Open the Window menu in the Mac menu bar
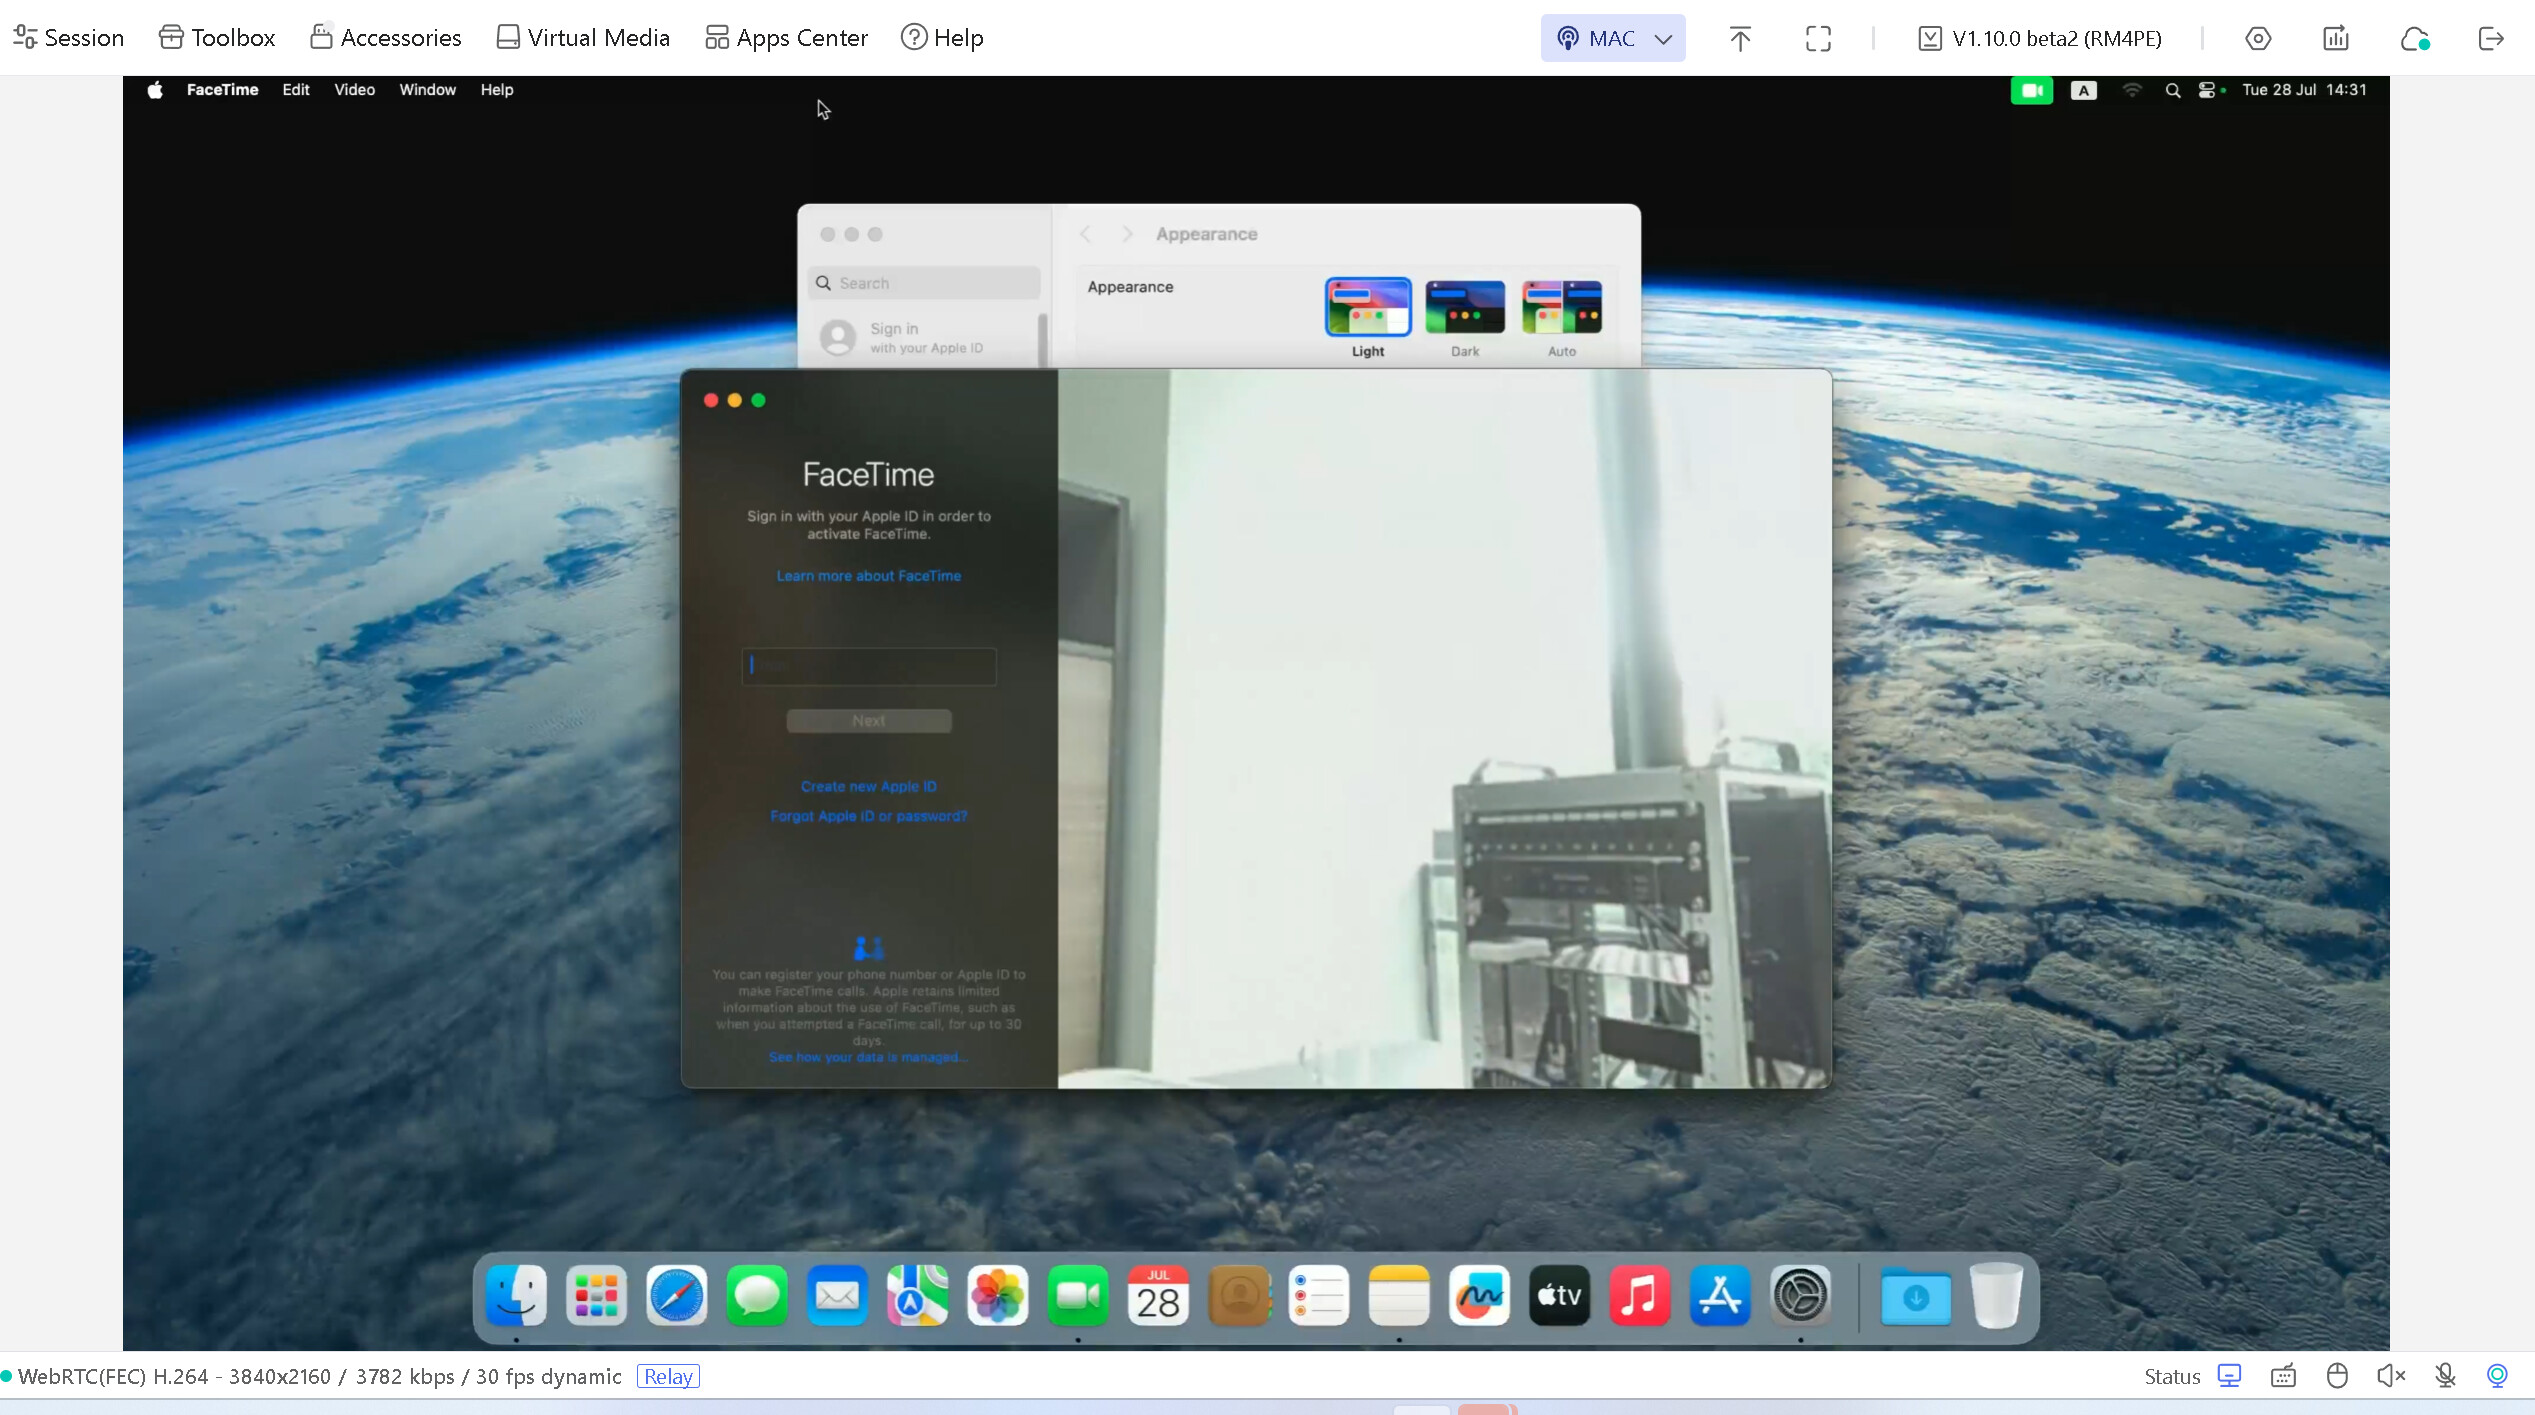Image resolution: width=2535 pixels, height=1415 pixels. (428, 90)
